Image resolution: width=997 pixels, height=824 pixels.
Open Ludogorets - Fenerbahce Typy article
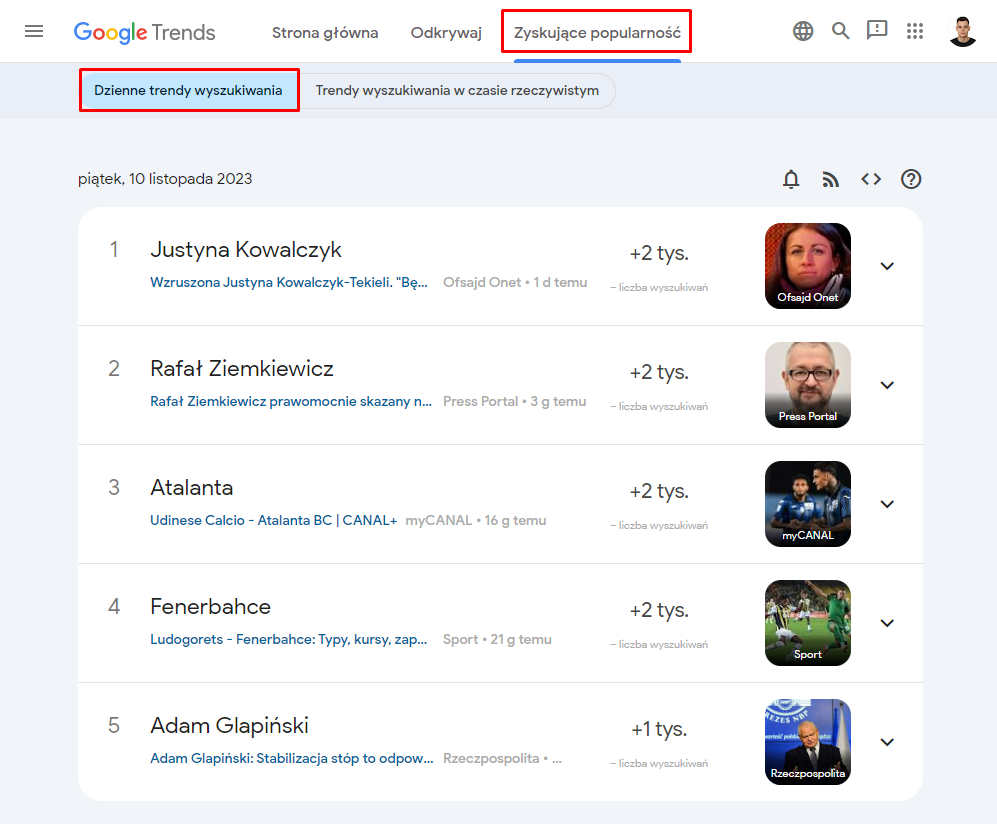[x=289, y=639]
